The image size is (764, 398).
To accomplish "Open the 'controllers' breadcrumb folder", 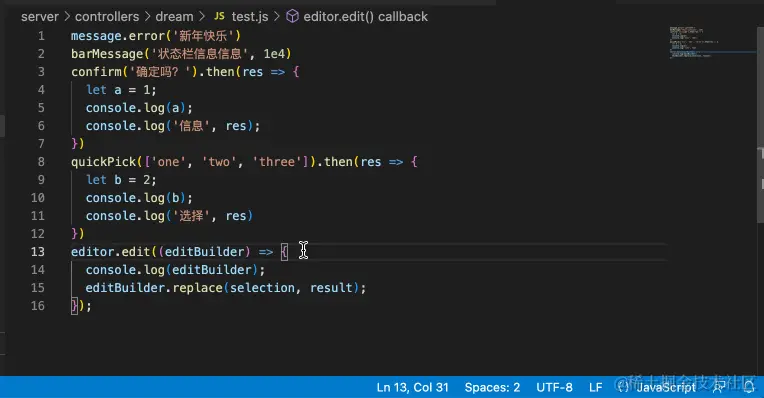I will 107,17.
